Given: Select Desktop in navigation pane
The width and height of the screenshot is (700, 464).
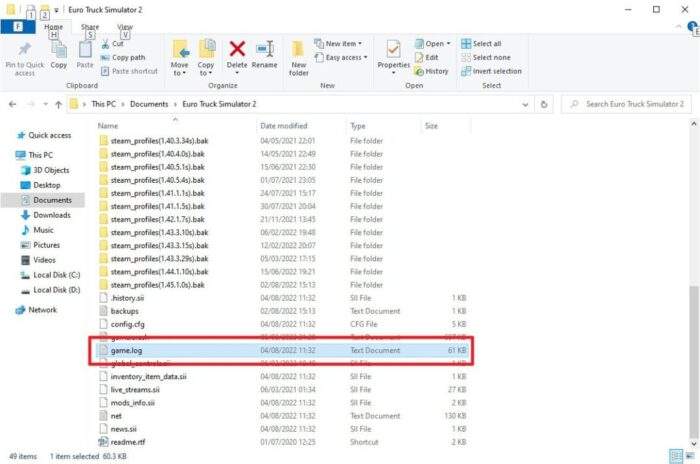Looking at the screenshot, I should coord(41,185).
